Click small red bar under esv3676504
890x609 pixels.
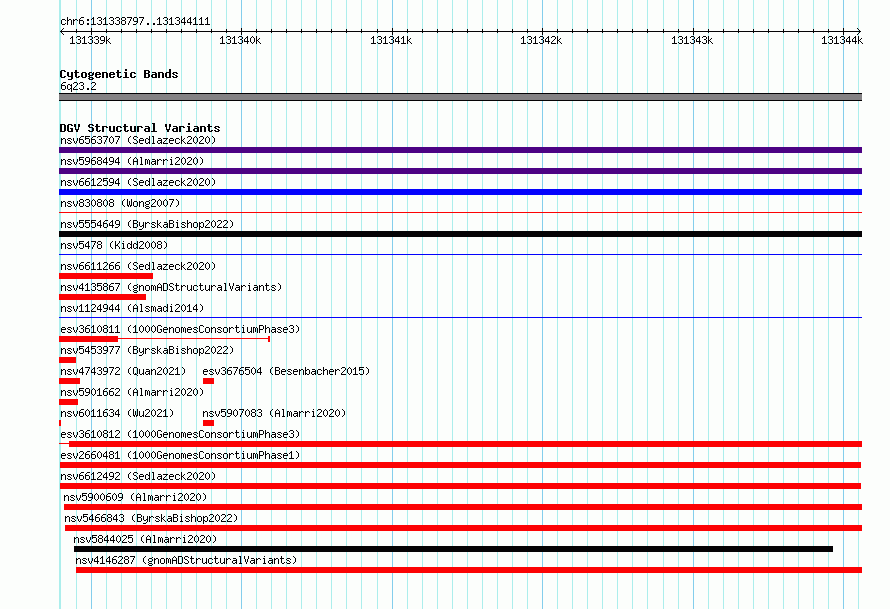tap(208, 381)
